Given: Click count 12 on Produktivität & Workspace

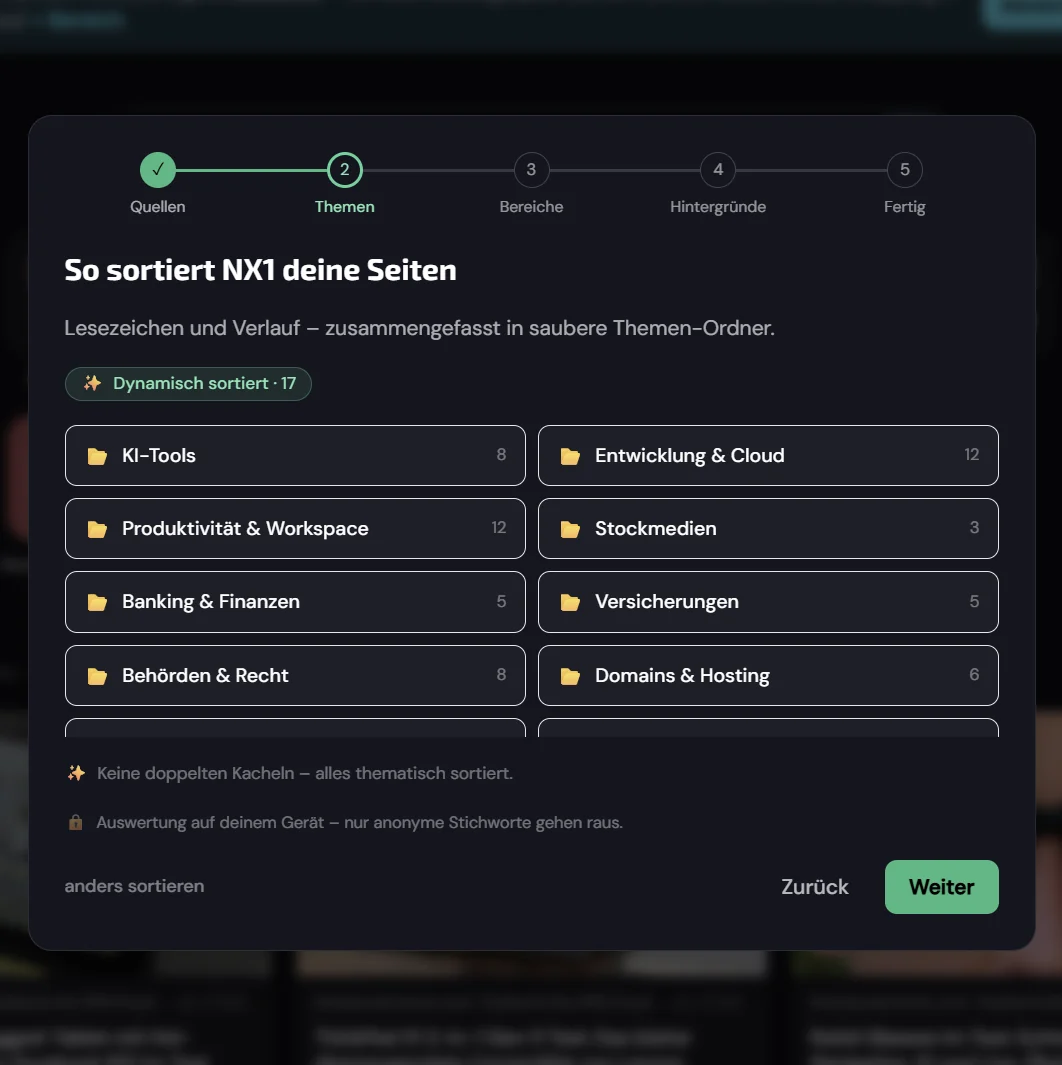Looking at the screenshot, I should pos(499,528).
